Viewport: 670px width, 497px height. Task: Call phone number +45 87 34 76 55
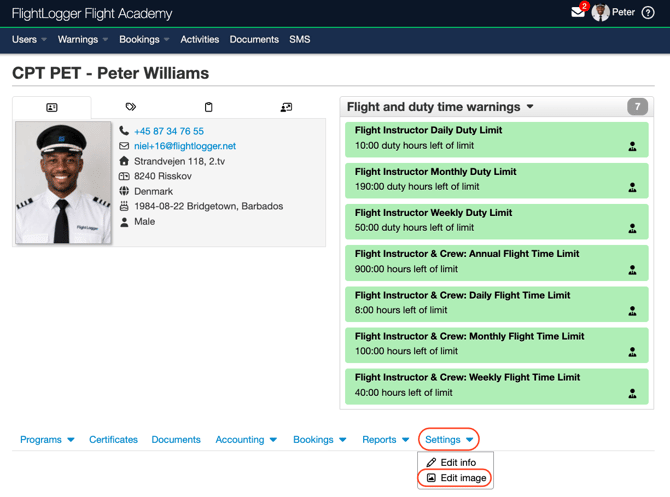point(169,131)
